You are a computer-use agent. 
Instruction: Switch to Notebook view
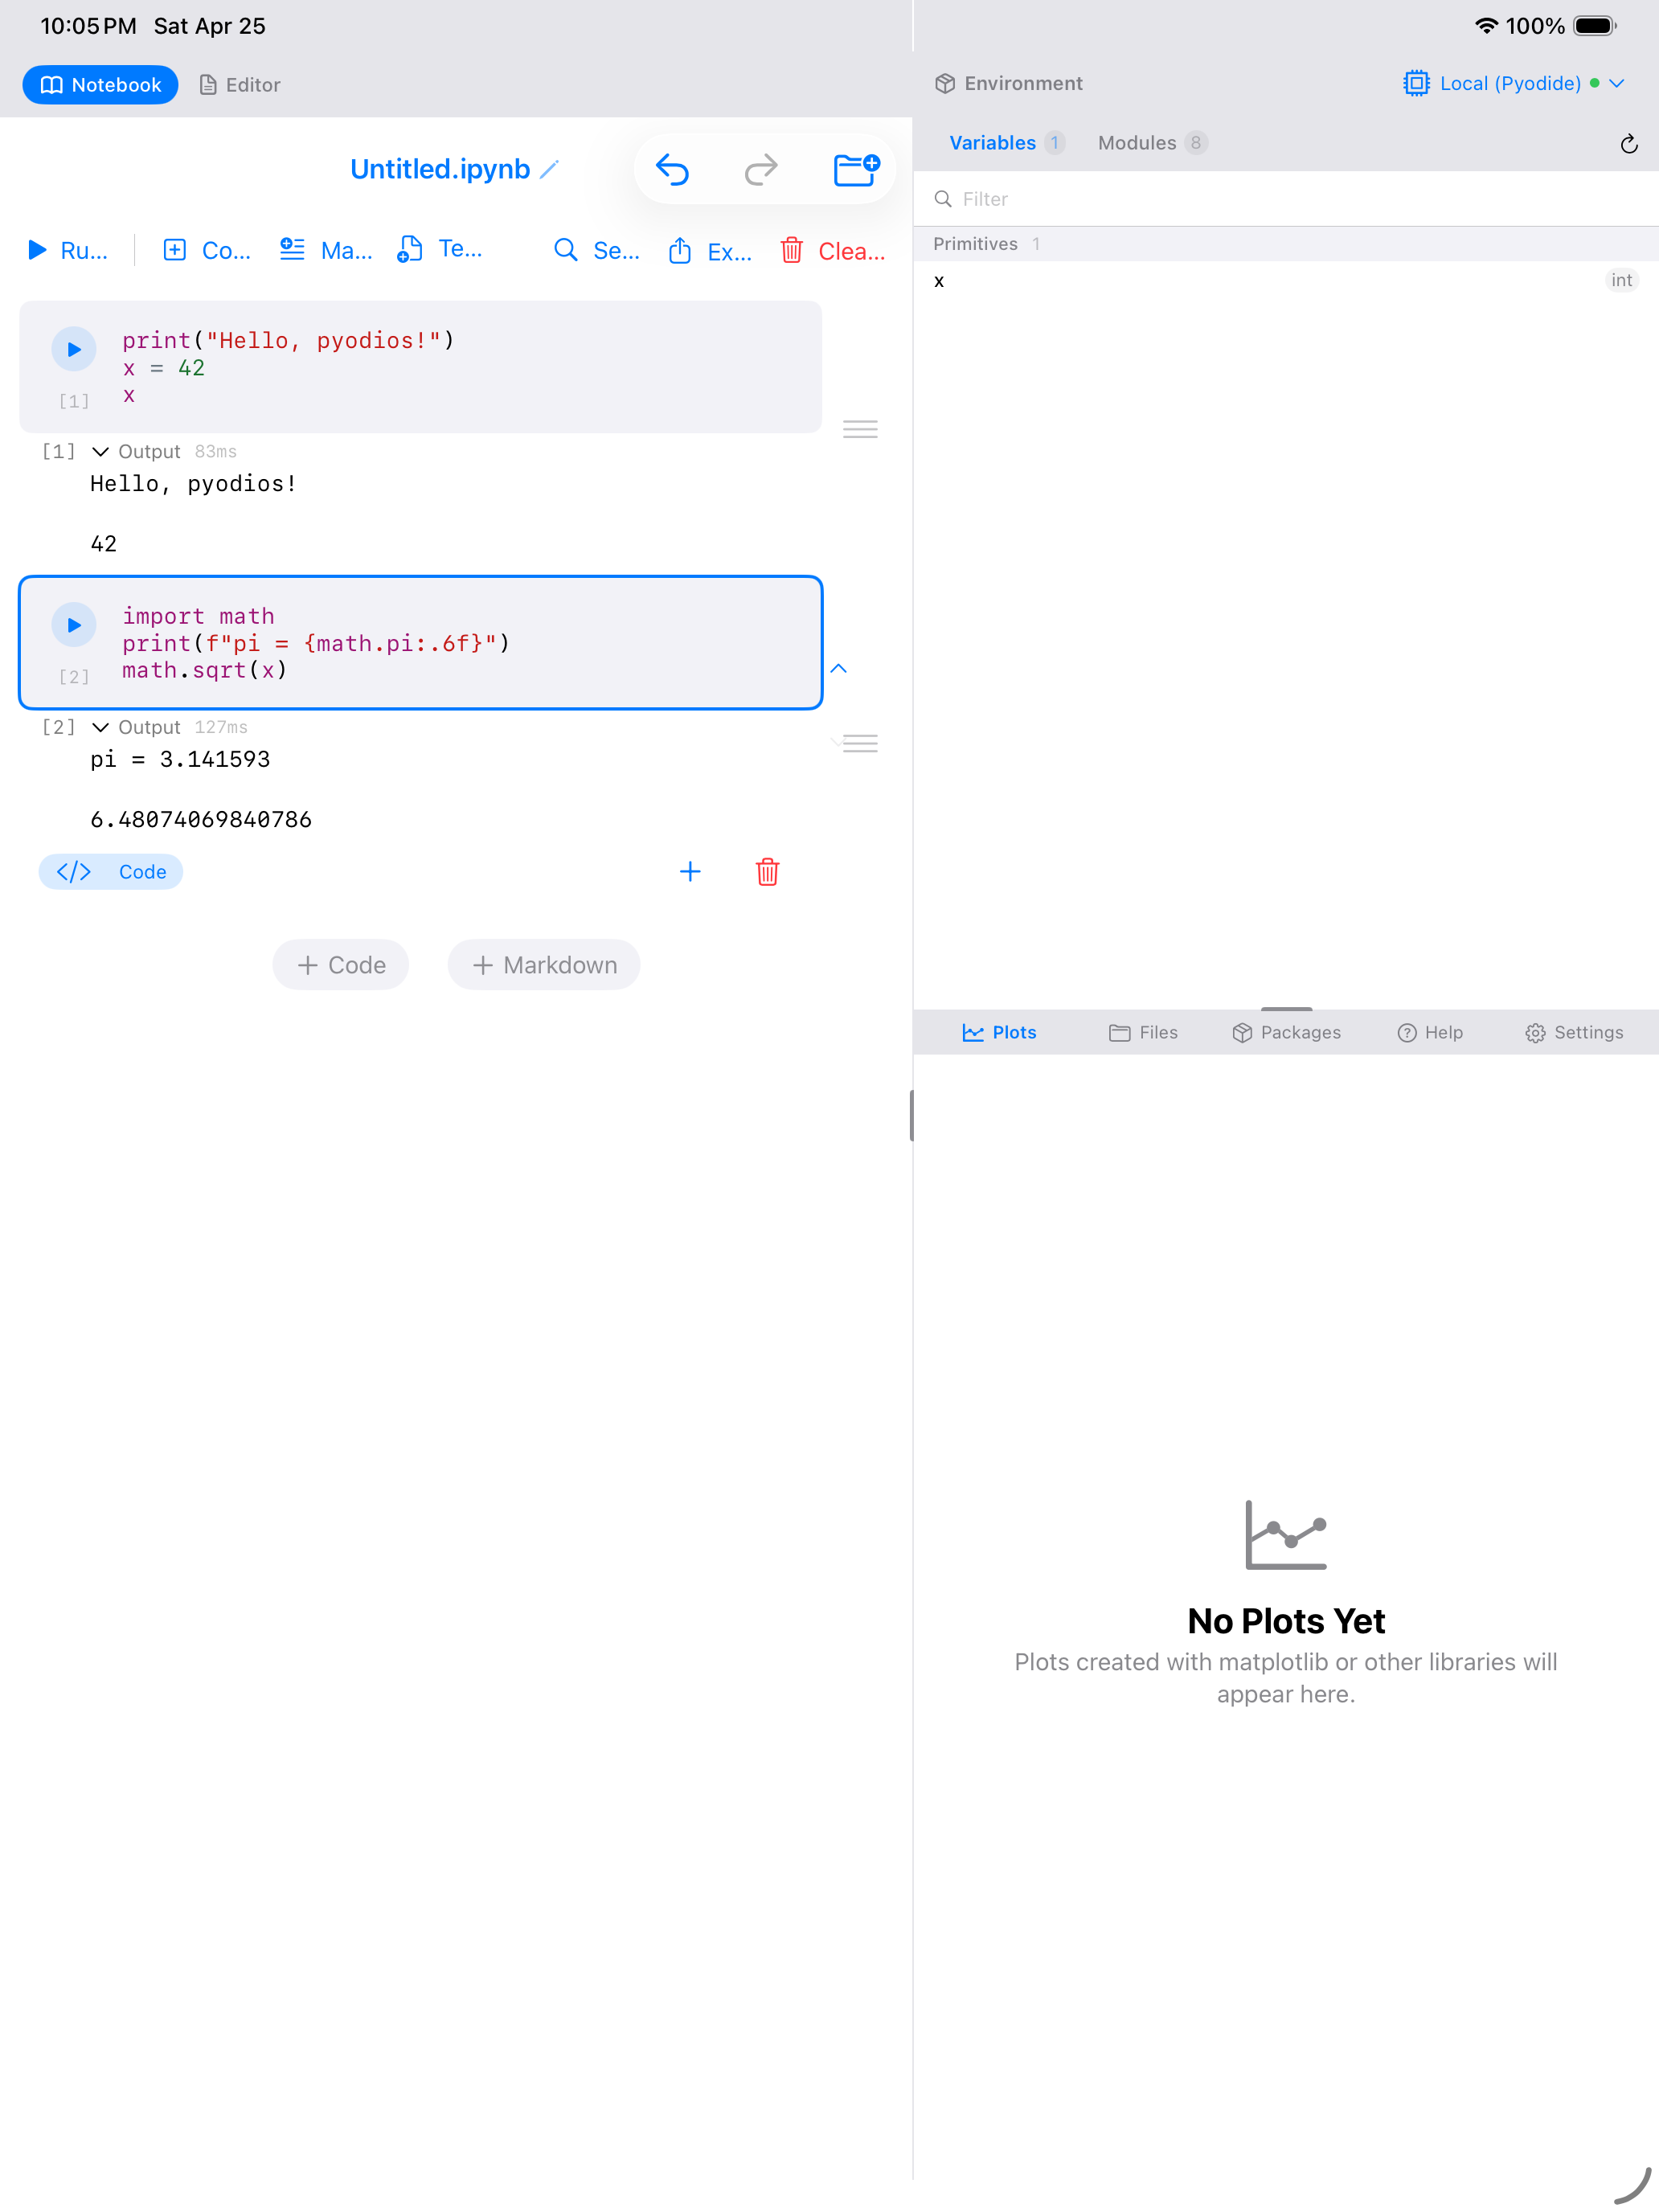pyautogui.click(x=100, y=84)
